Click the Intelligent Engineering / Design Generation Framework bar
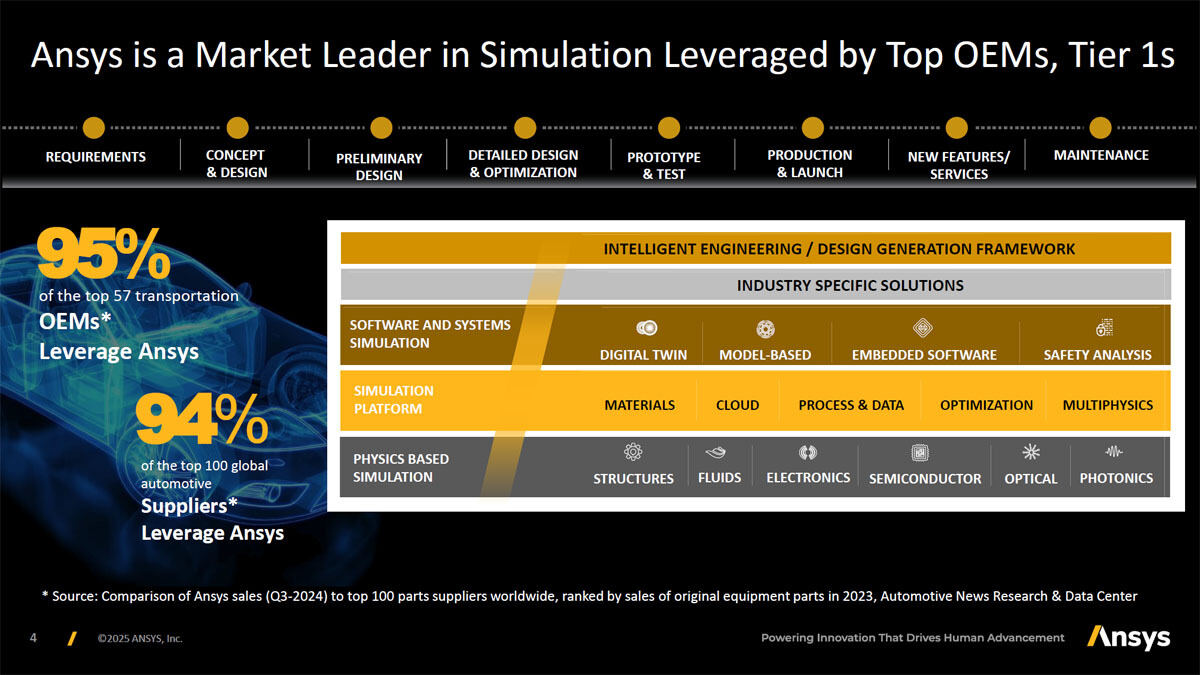1200x675 pixels. tap(755, 248)
